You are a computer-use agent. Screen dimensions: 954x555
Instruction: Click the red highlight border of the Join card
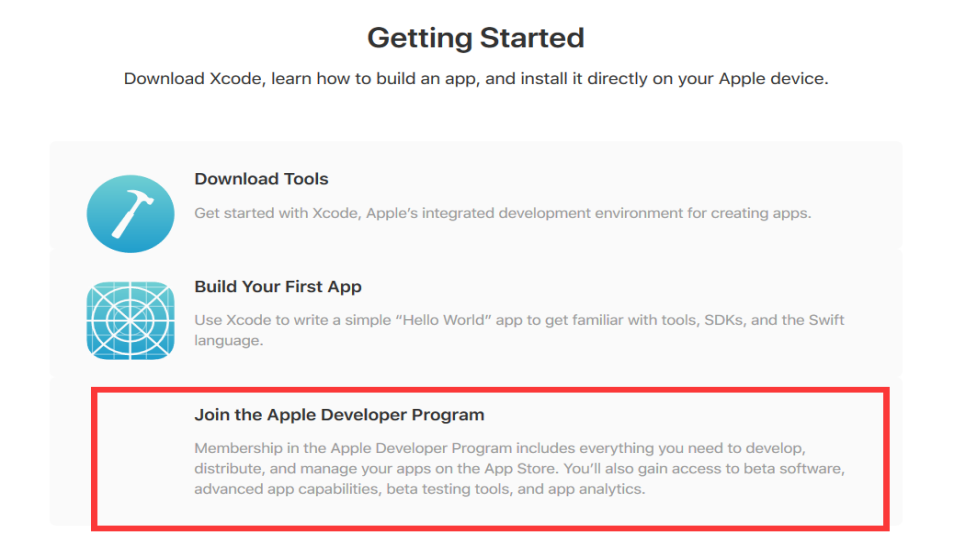pyautogui.click(x=490, y=390)
